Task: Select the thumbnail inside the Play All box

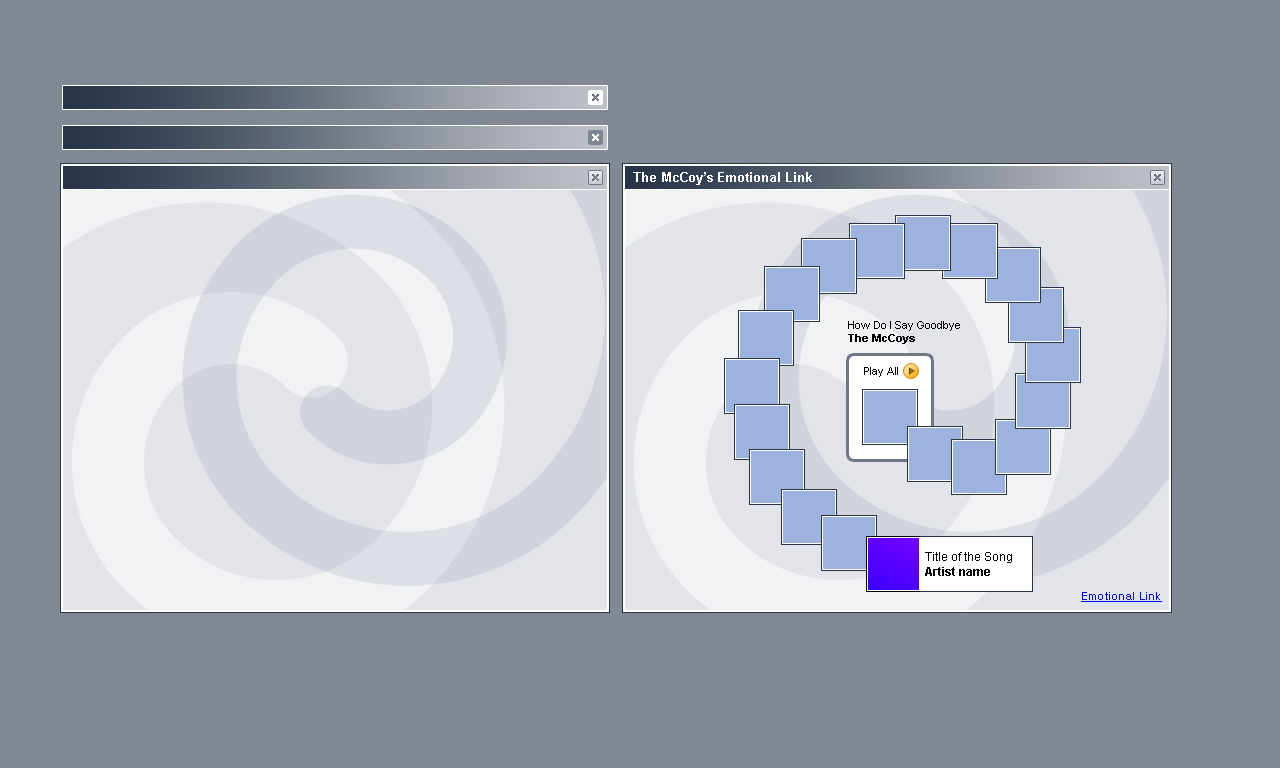Action: (x=890, y=417)
